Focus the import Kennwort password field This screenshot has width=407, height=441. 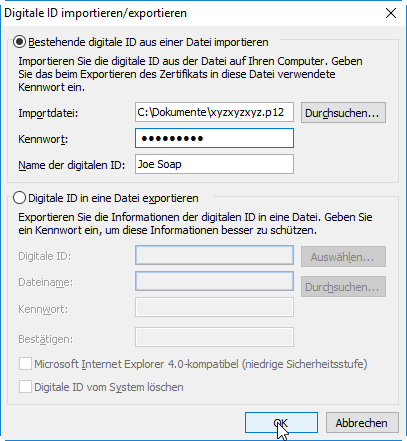click(x=214, y=138)
